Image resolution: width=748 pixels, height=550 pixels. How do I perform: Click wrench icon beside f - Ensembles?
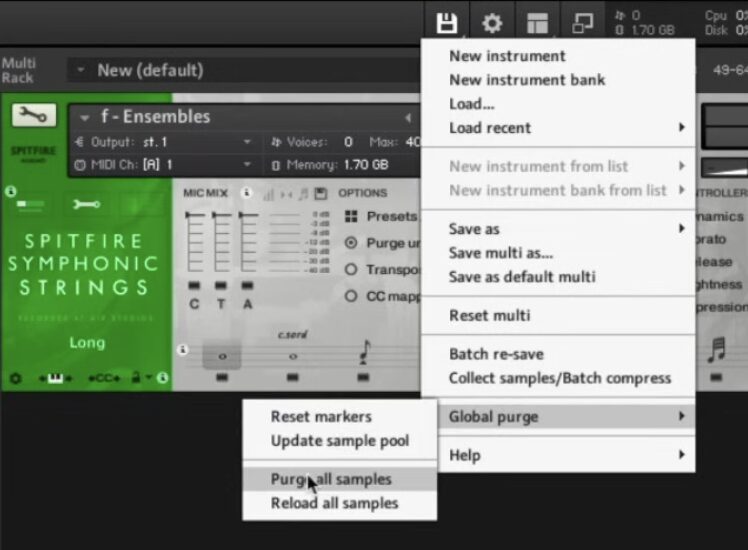coord(34,115)
